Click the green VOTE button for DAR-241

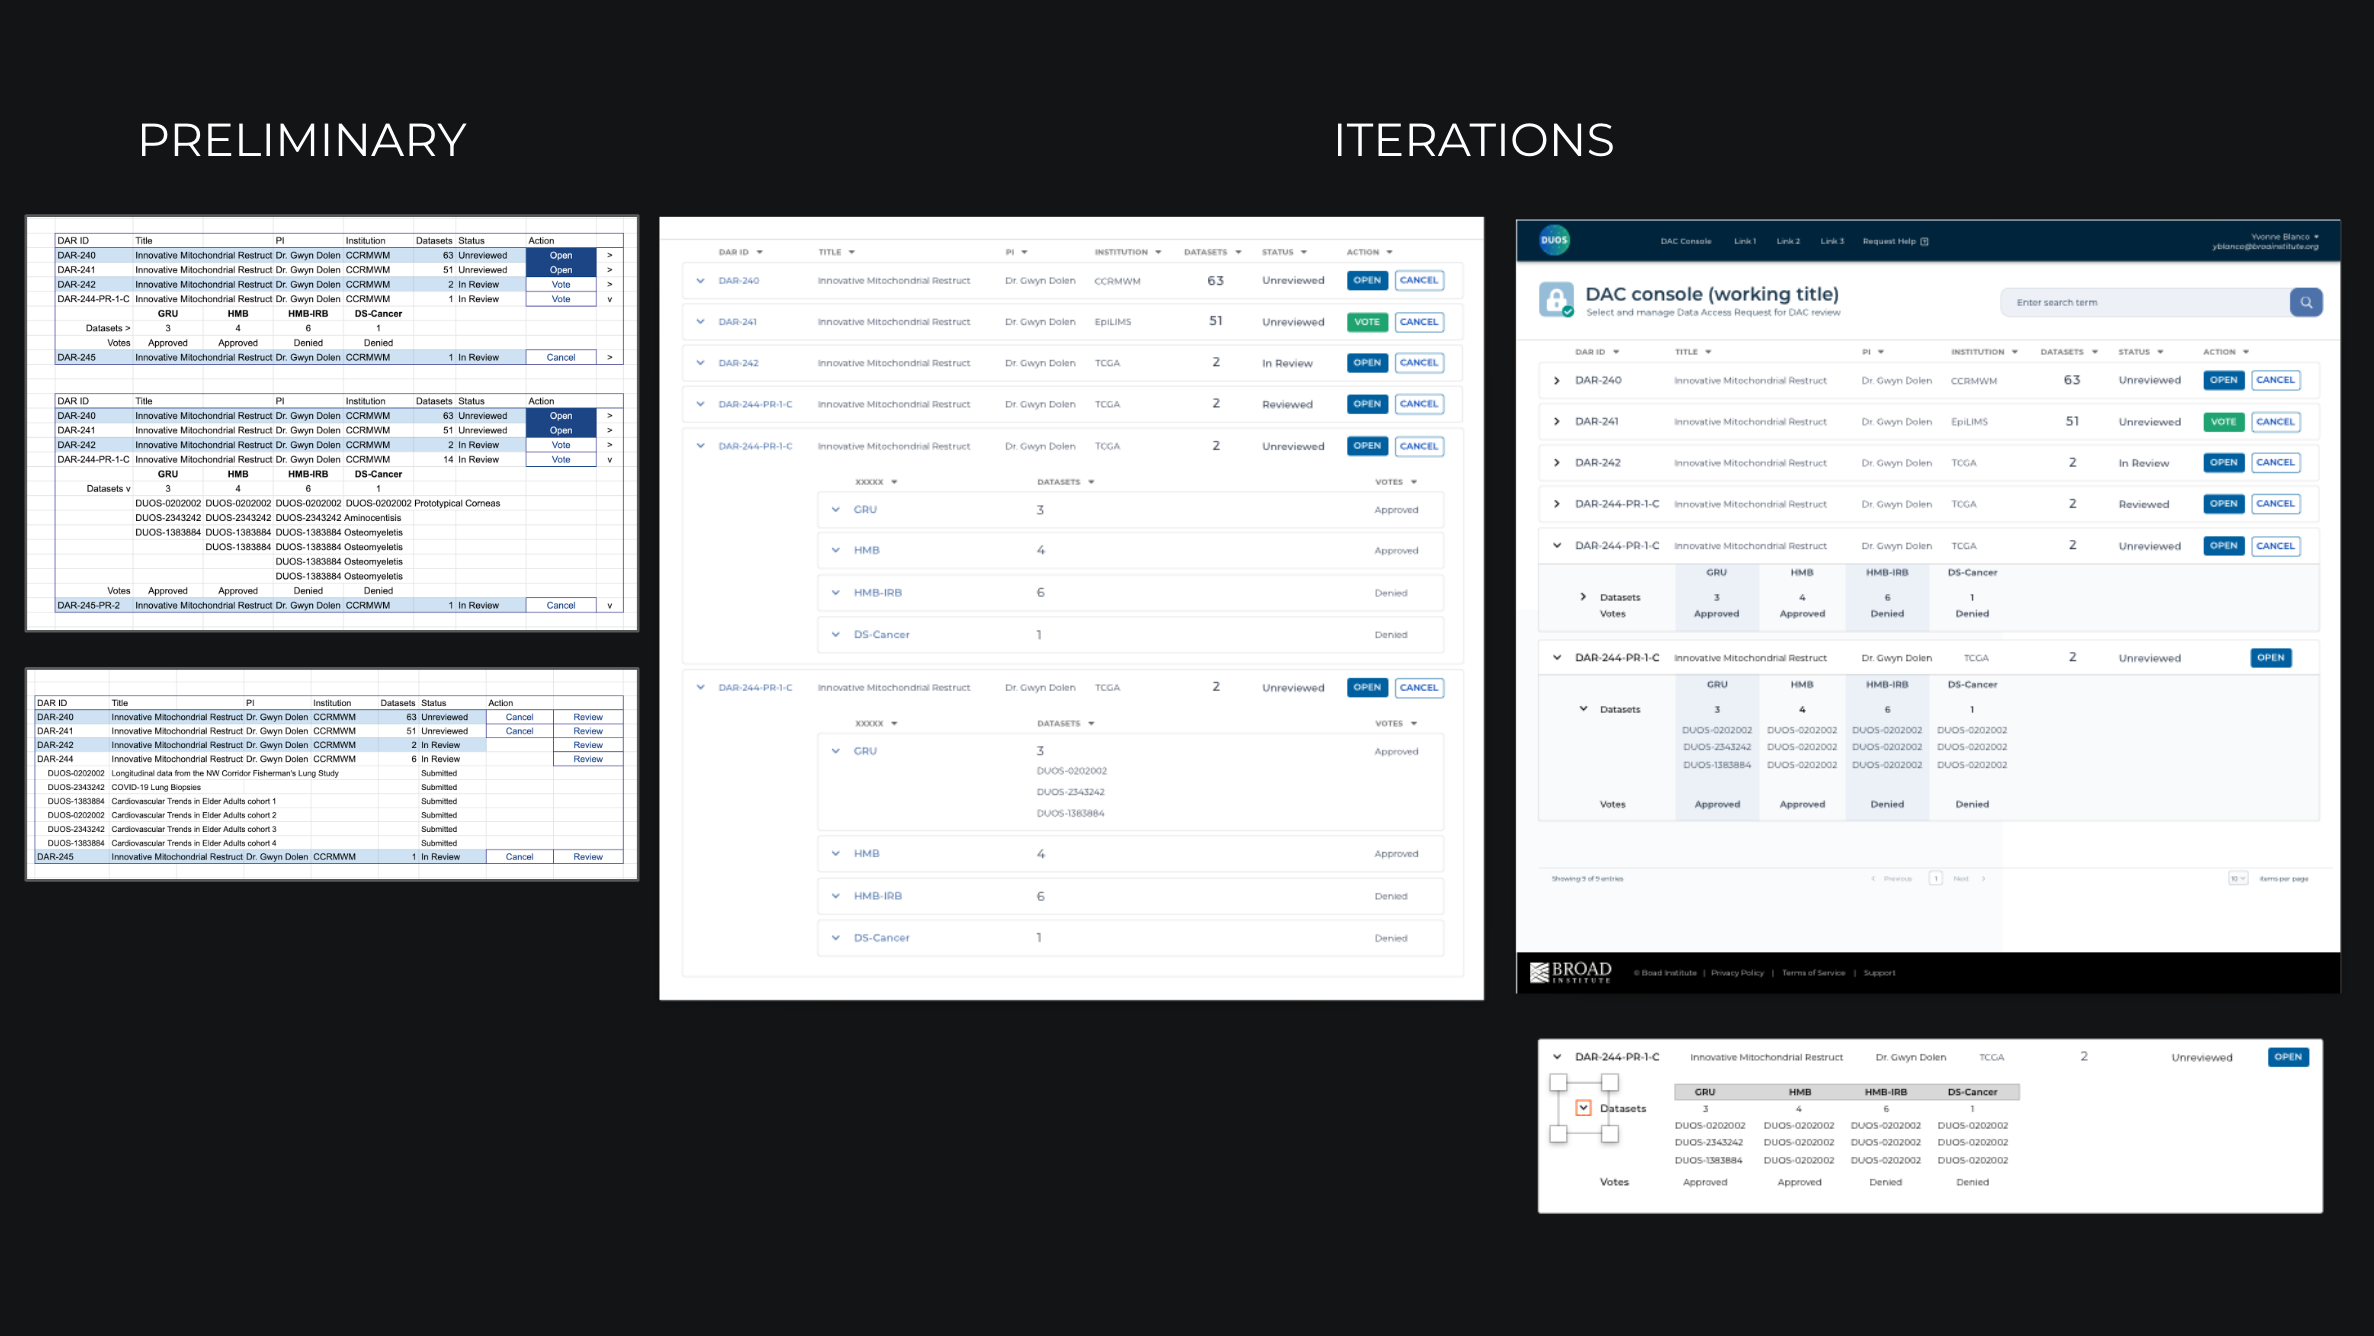(x=2223, y=422)
